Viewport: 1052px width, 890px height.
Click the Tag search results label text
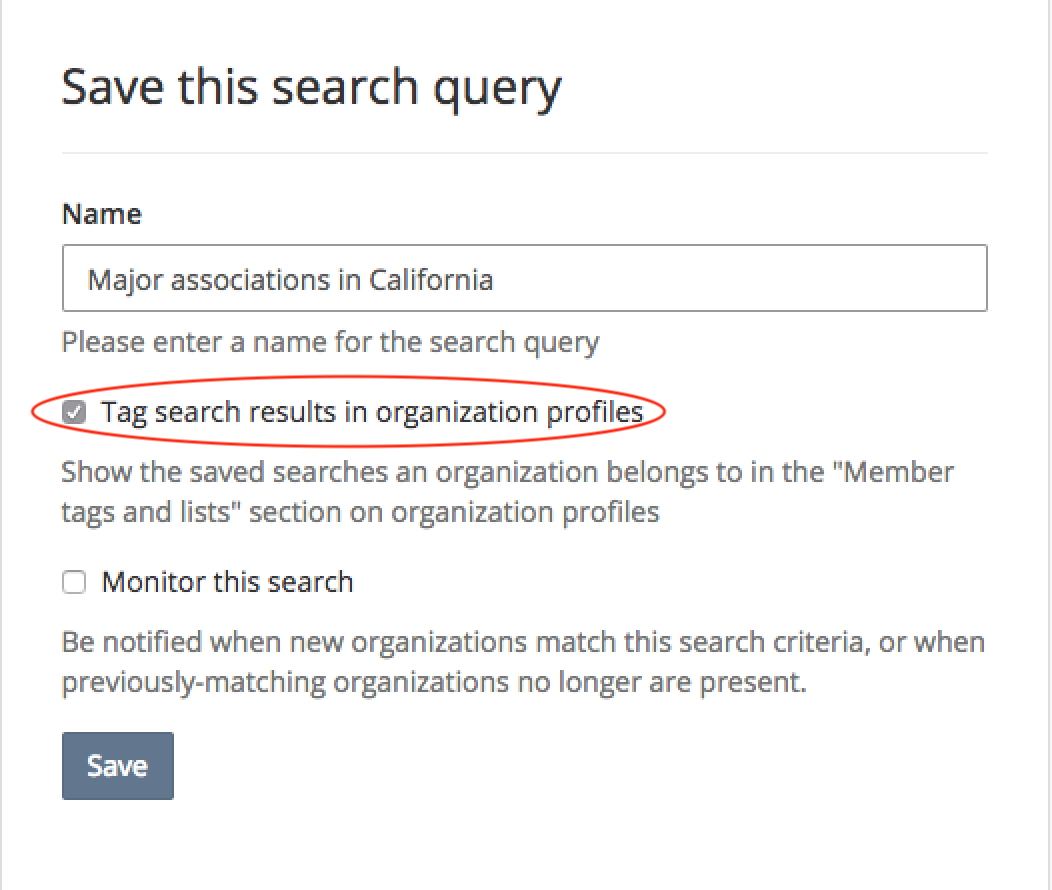click(x=370, y=411)
